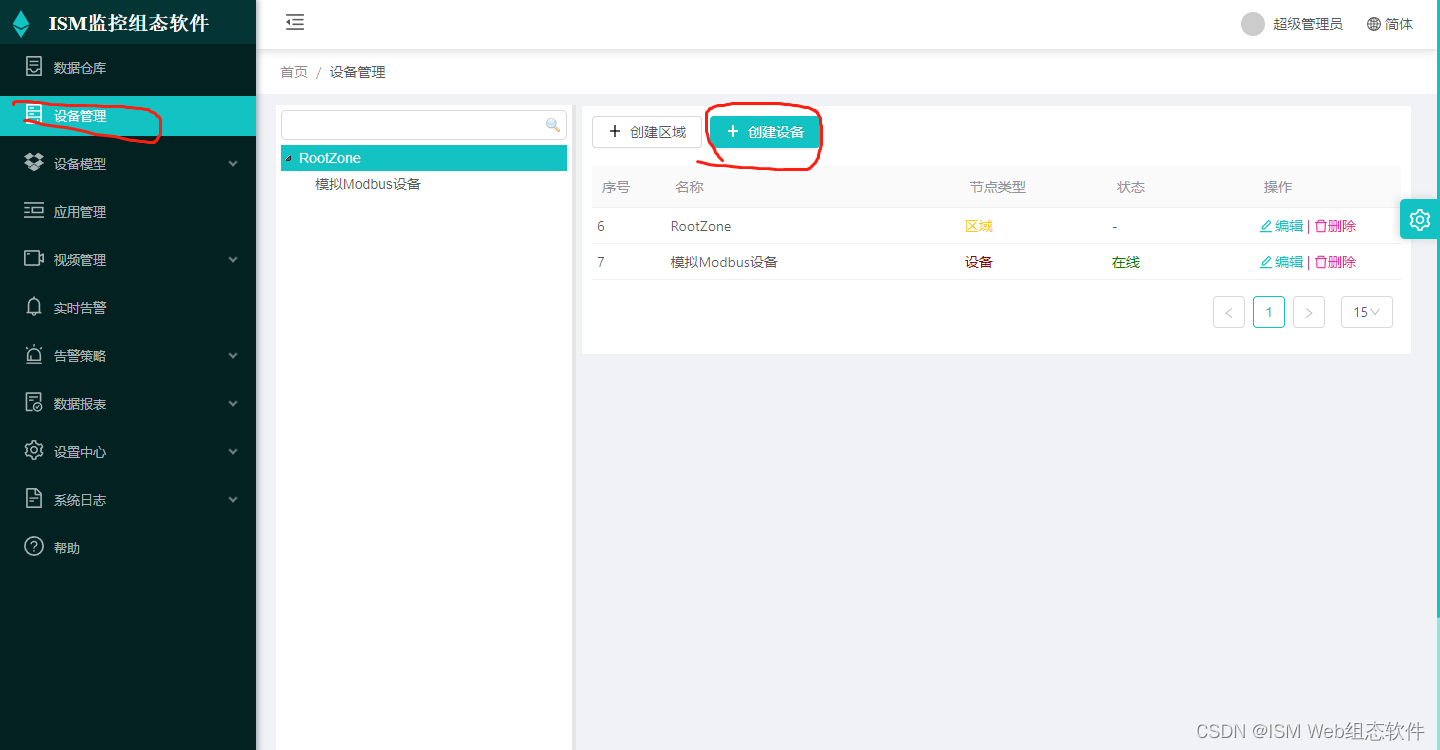This screenshot has height=750, width=1440.
Task: Expand 数据报表 submenu chevron
Action: pyautogui.click(x=233, y=404)
